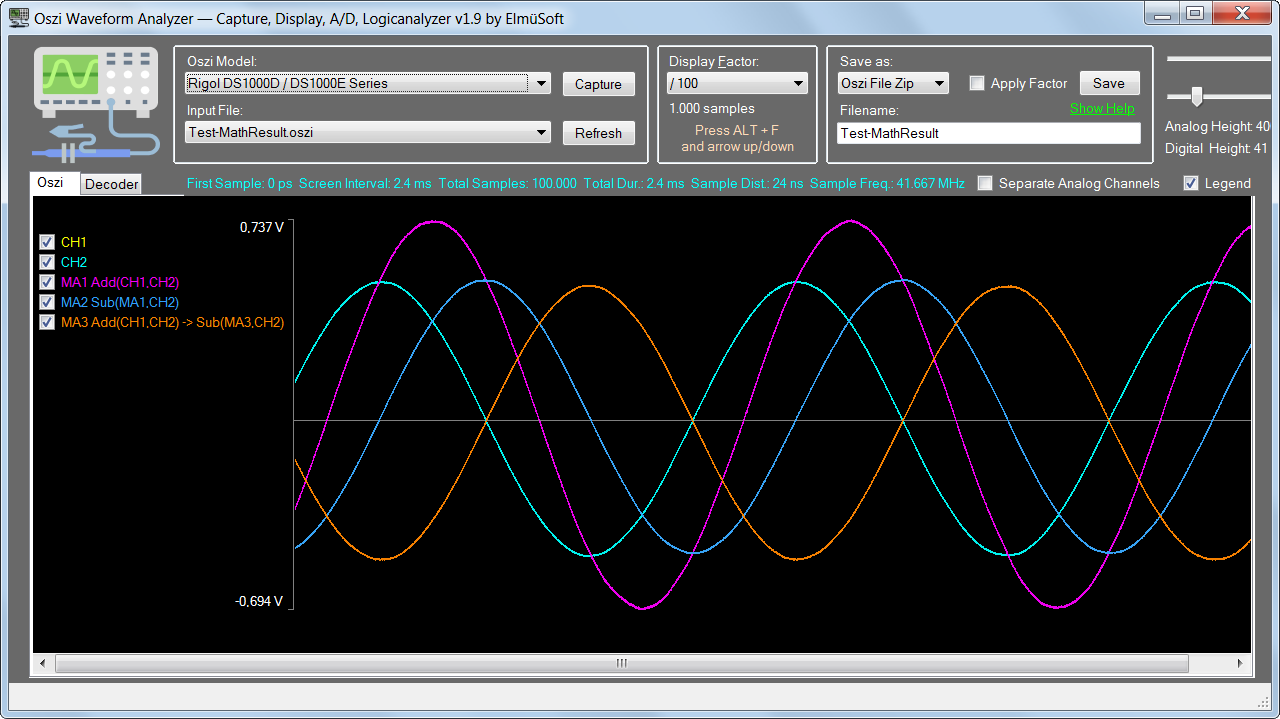
Task: Click the left scroll arrow of waveform scrollbar
Action: [x=43, y=664]
